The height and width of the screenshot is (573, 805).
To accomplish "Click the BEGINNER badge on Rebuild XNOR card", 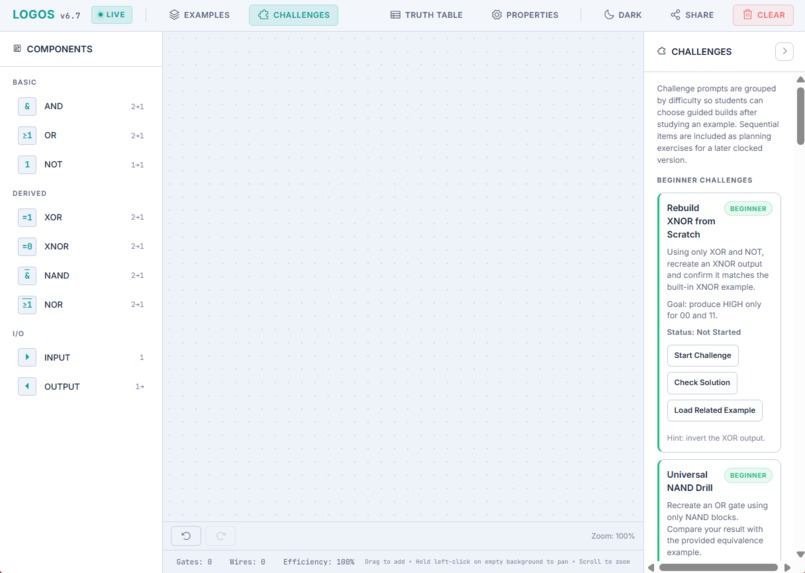I will pos(748,208).
